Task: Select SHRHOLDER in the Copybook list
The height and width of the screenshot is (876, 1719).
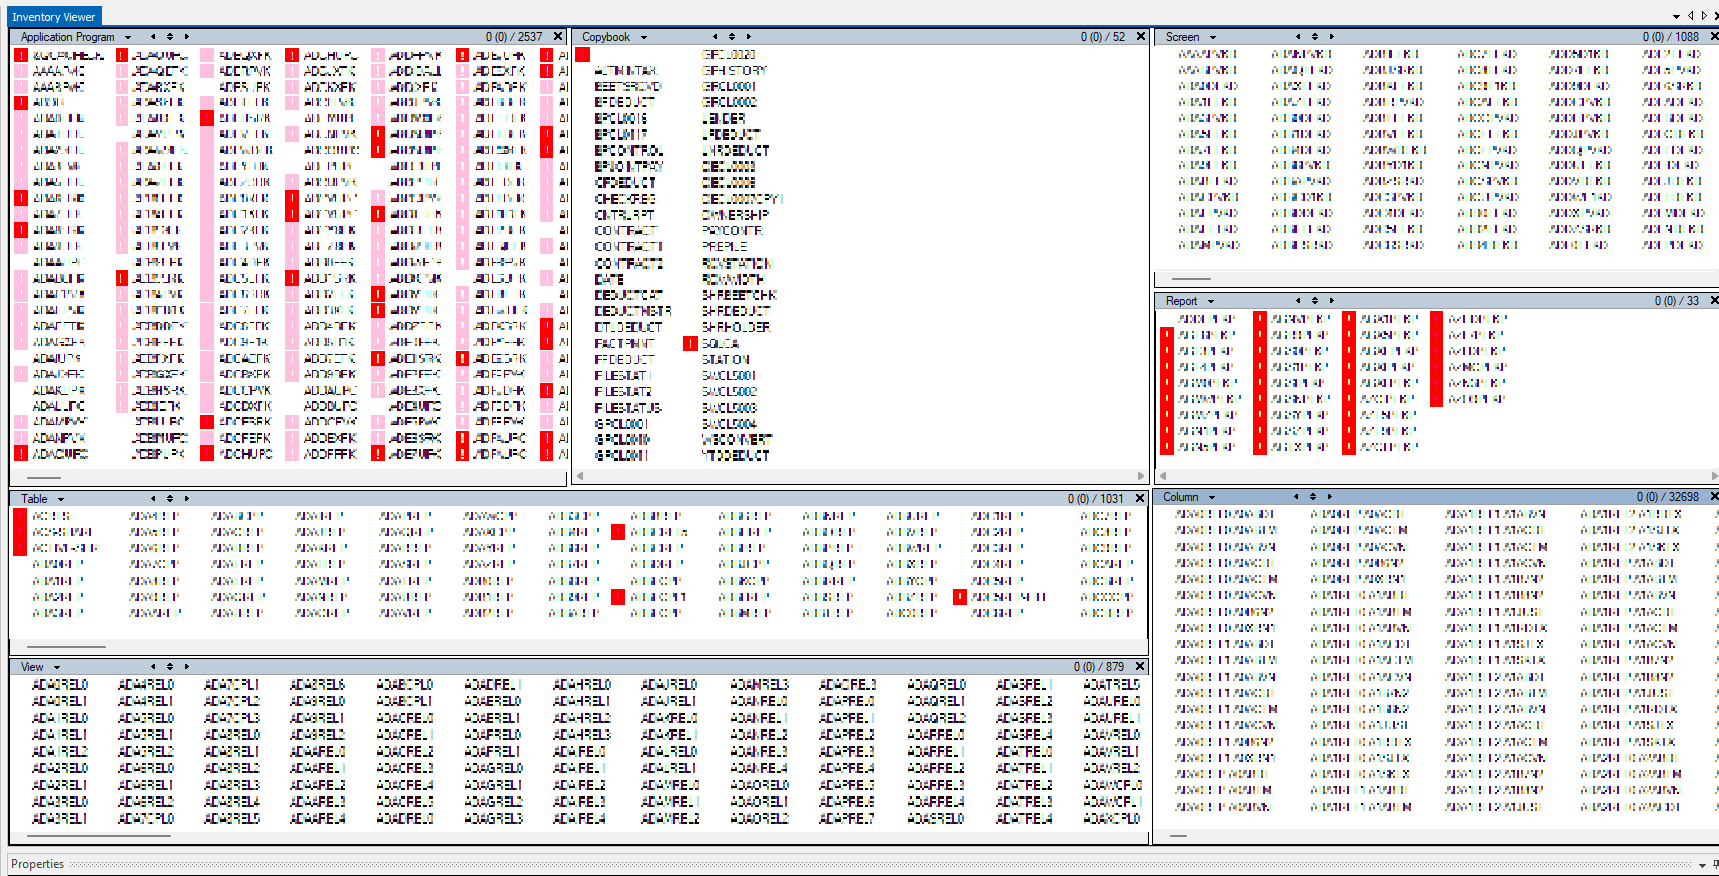Action: tap(736, 327)
